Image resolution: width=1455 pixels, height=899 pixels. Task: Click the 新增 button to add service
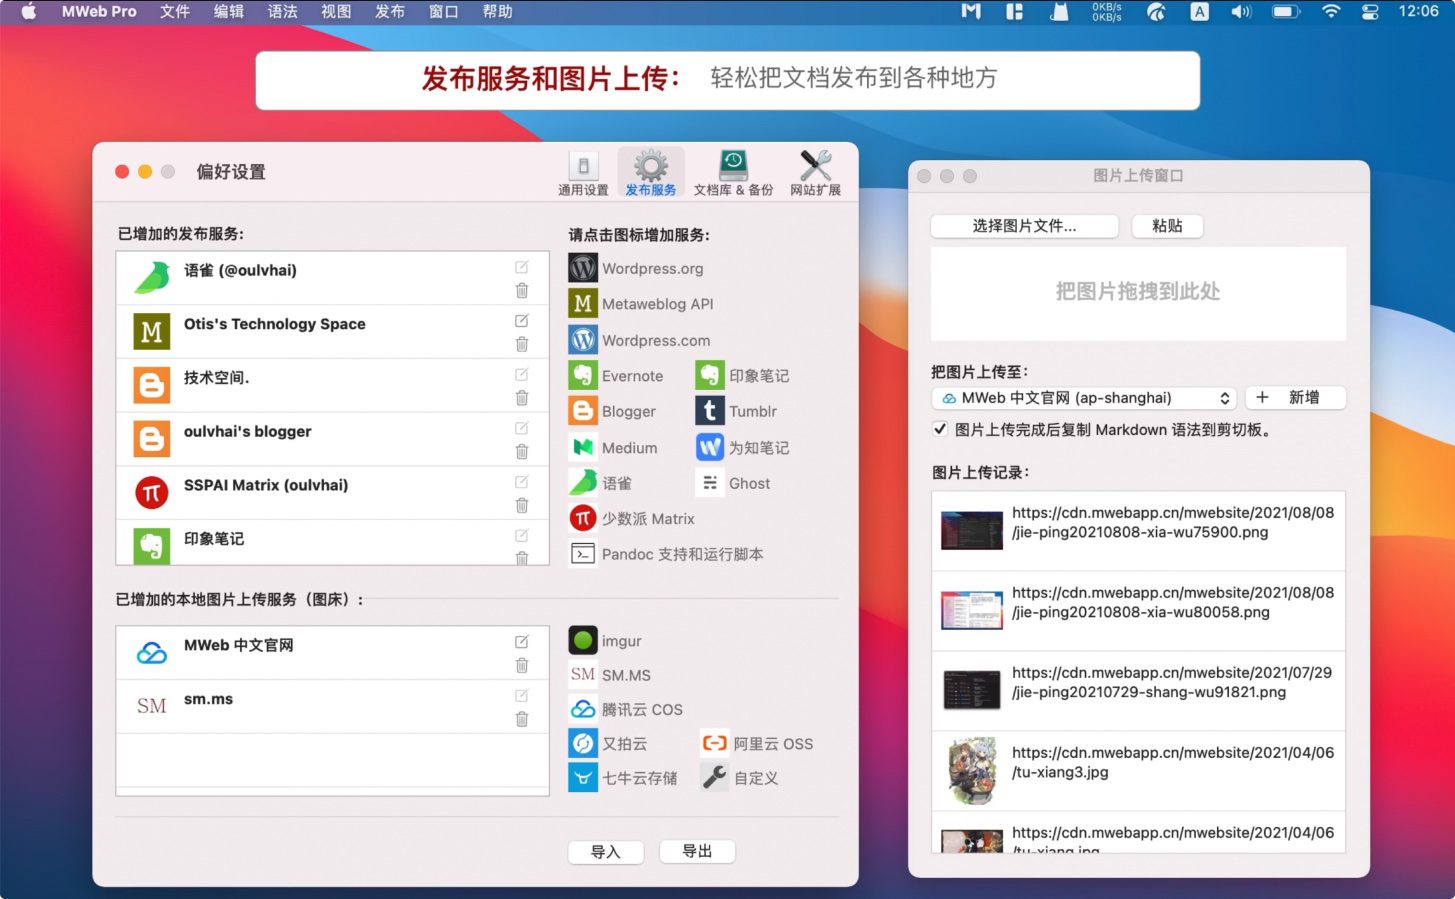click(x=1295, y=398)
